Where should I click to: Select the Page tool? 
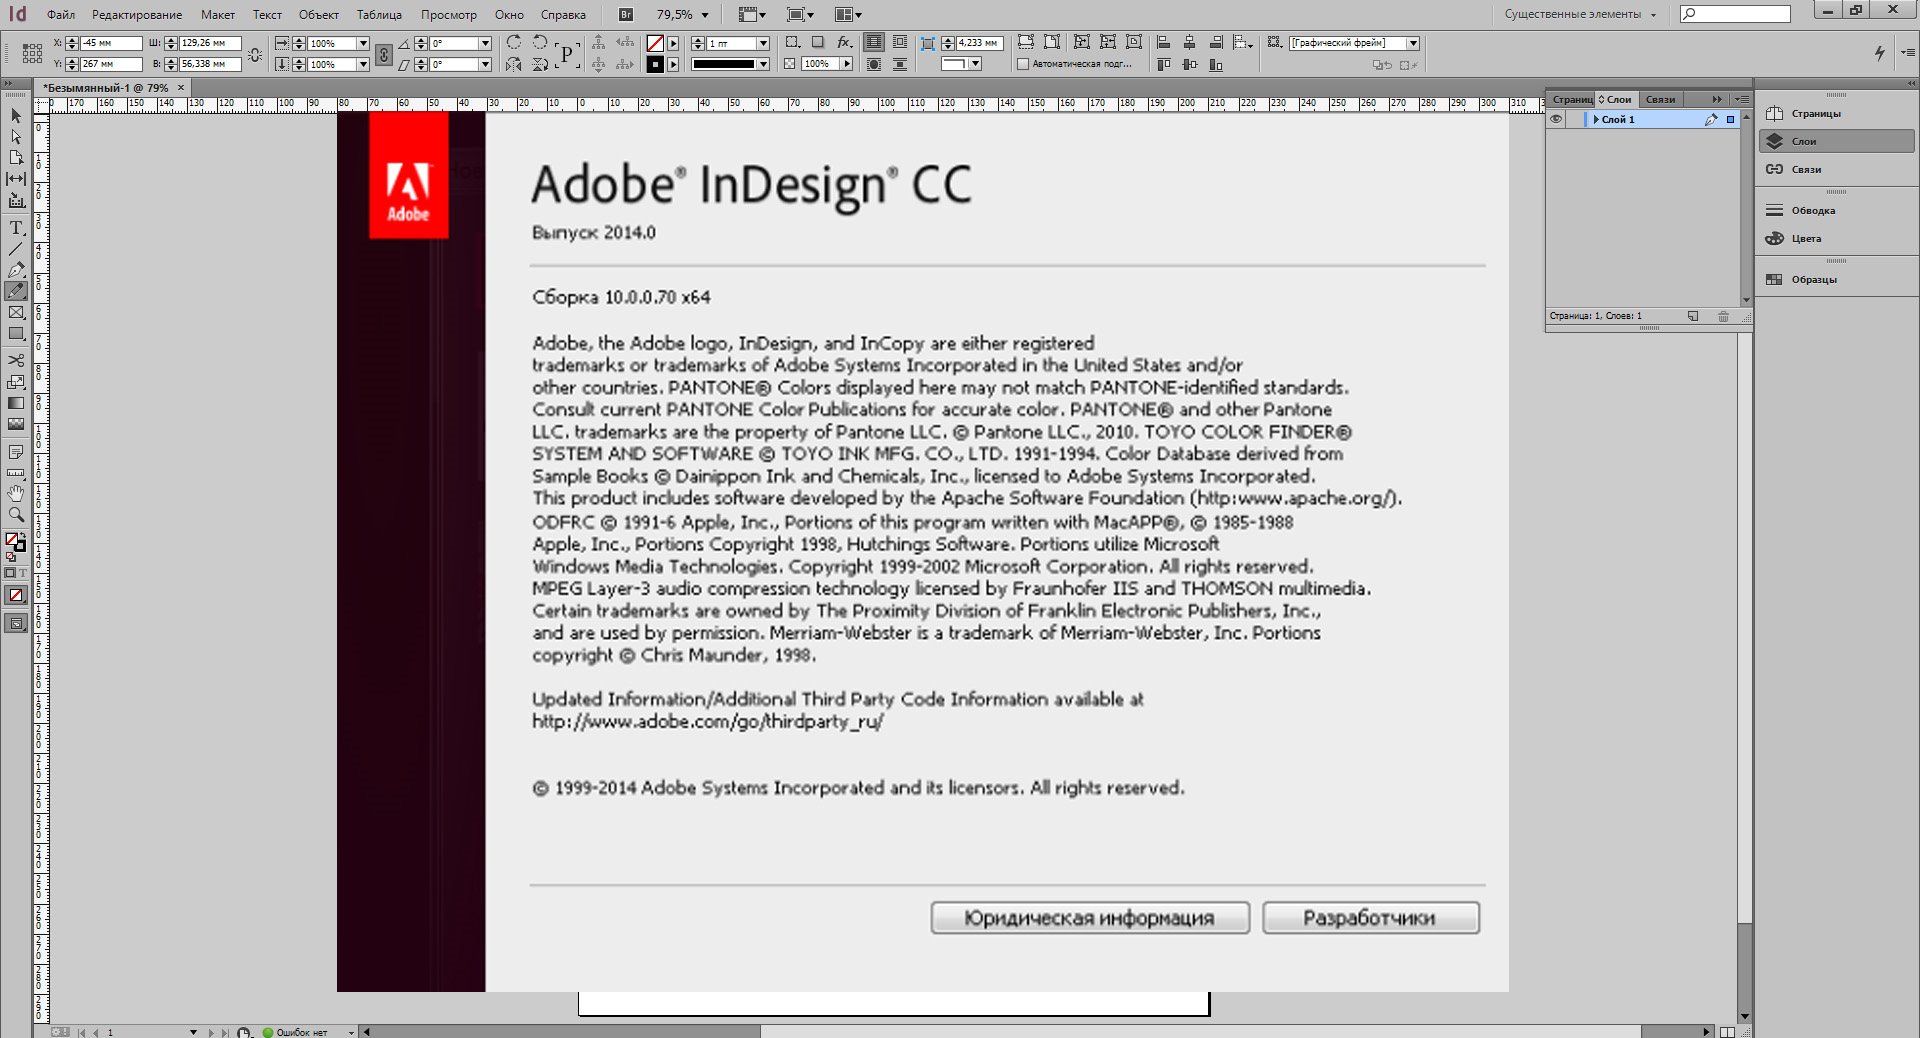[x=16, y=157]
